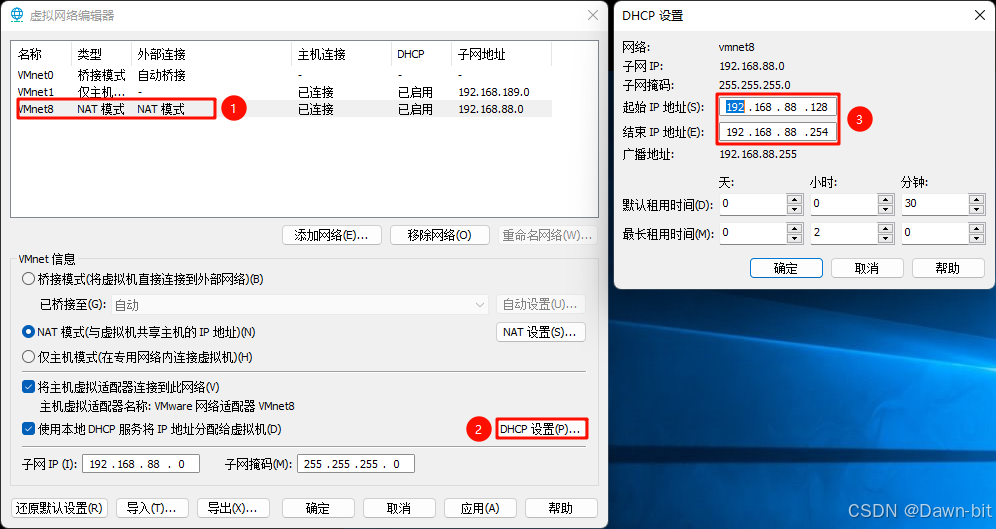Click the 自动设置(U)... button
The width and height of the screenshot is (996, 529).
click(x=541, y=305)
